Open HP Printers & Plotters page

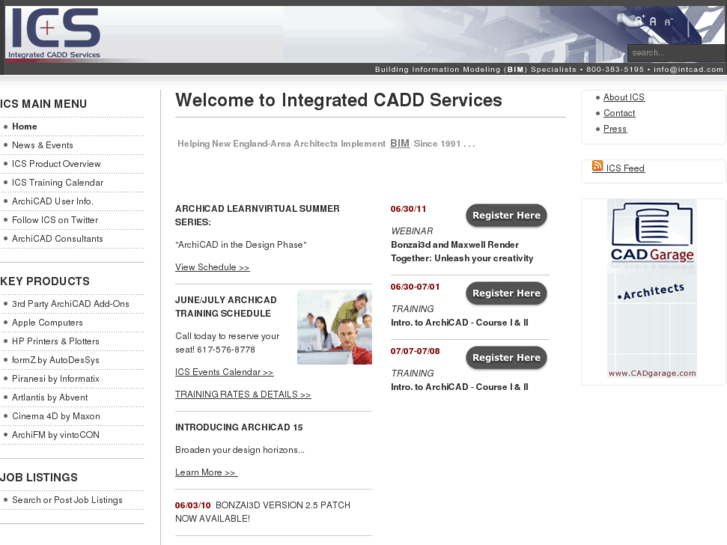pyautogui.click(x=56, y=341)
